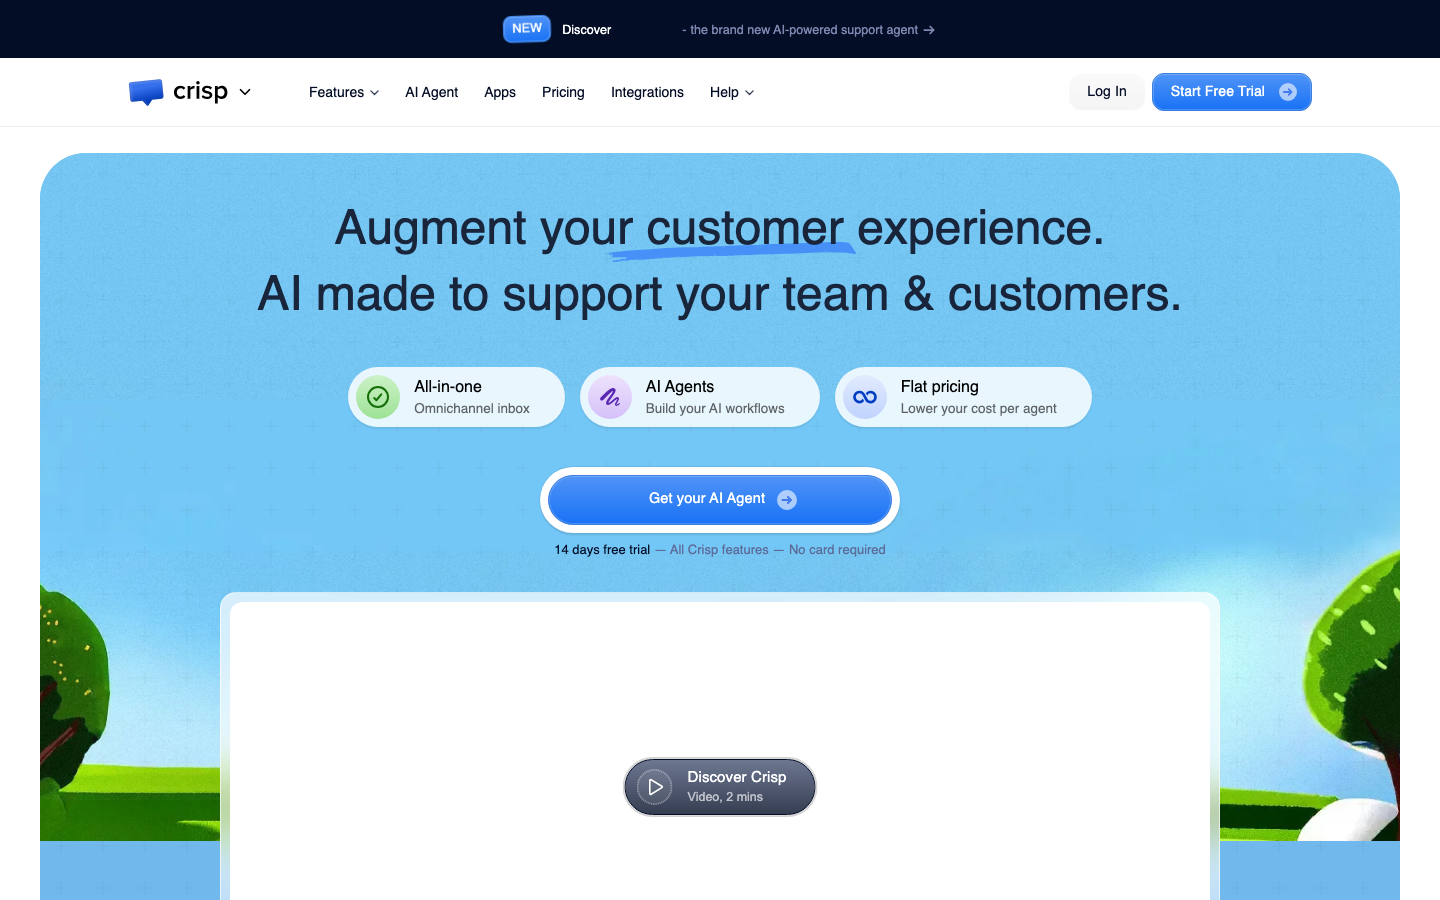This screenshot has width=1440, height=900.
Task: Select the AI Agents workflows pill
Action: click(x=700, y=397)
